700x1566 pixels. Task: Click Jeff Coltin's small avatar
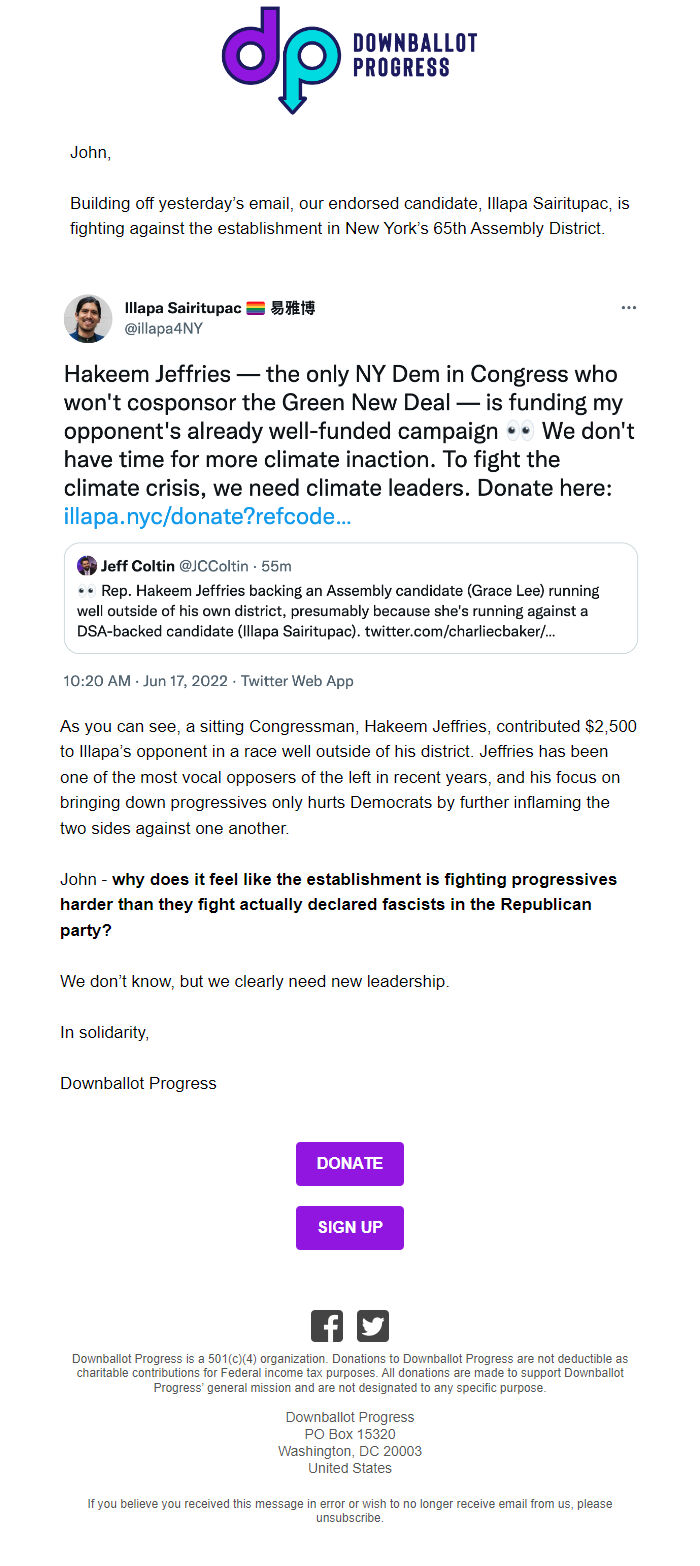point(87,566)
